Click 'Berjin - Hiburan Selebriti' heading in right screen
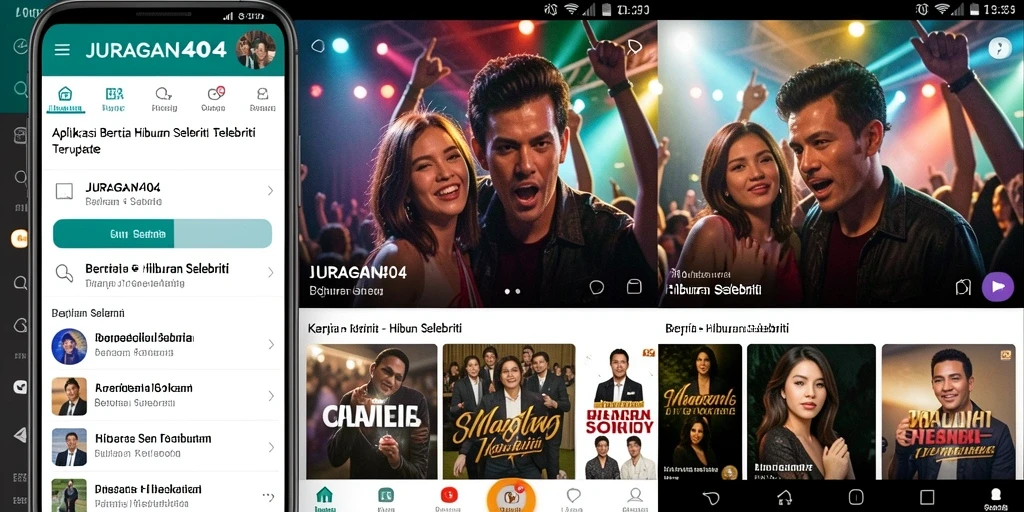This screenshot has height=512, width=1024. [x=727, y=328]
